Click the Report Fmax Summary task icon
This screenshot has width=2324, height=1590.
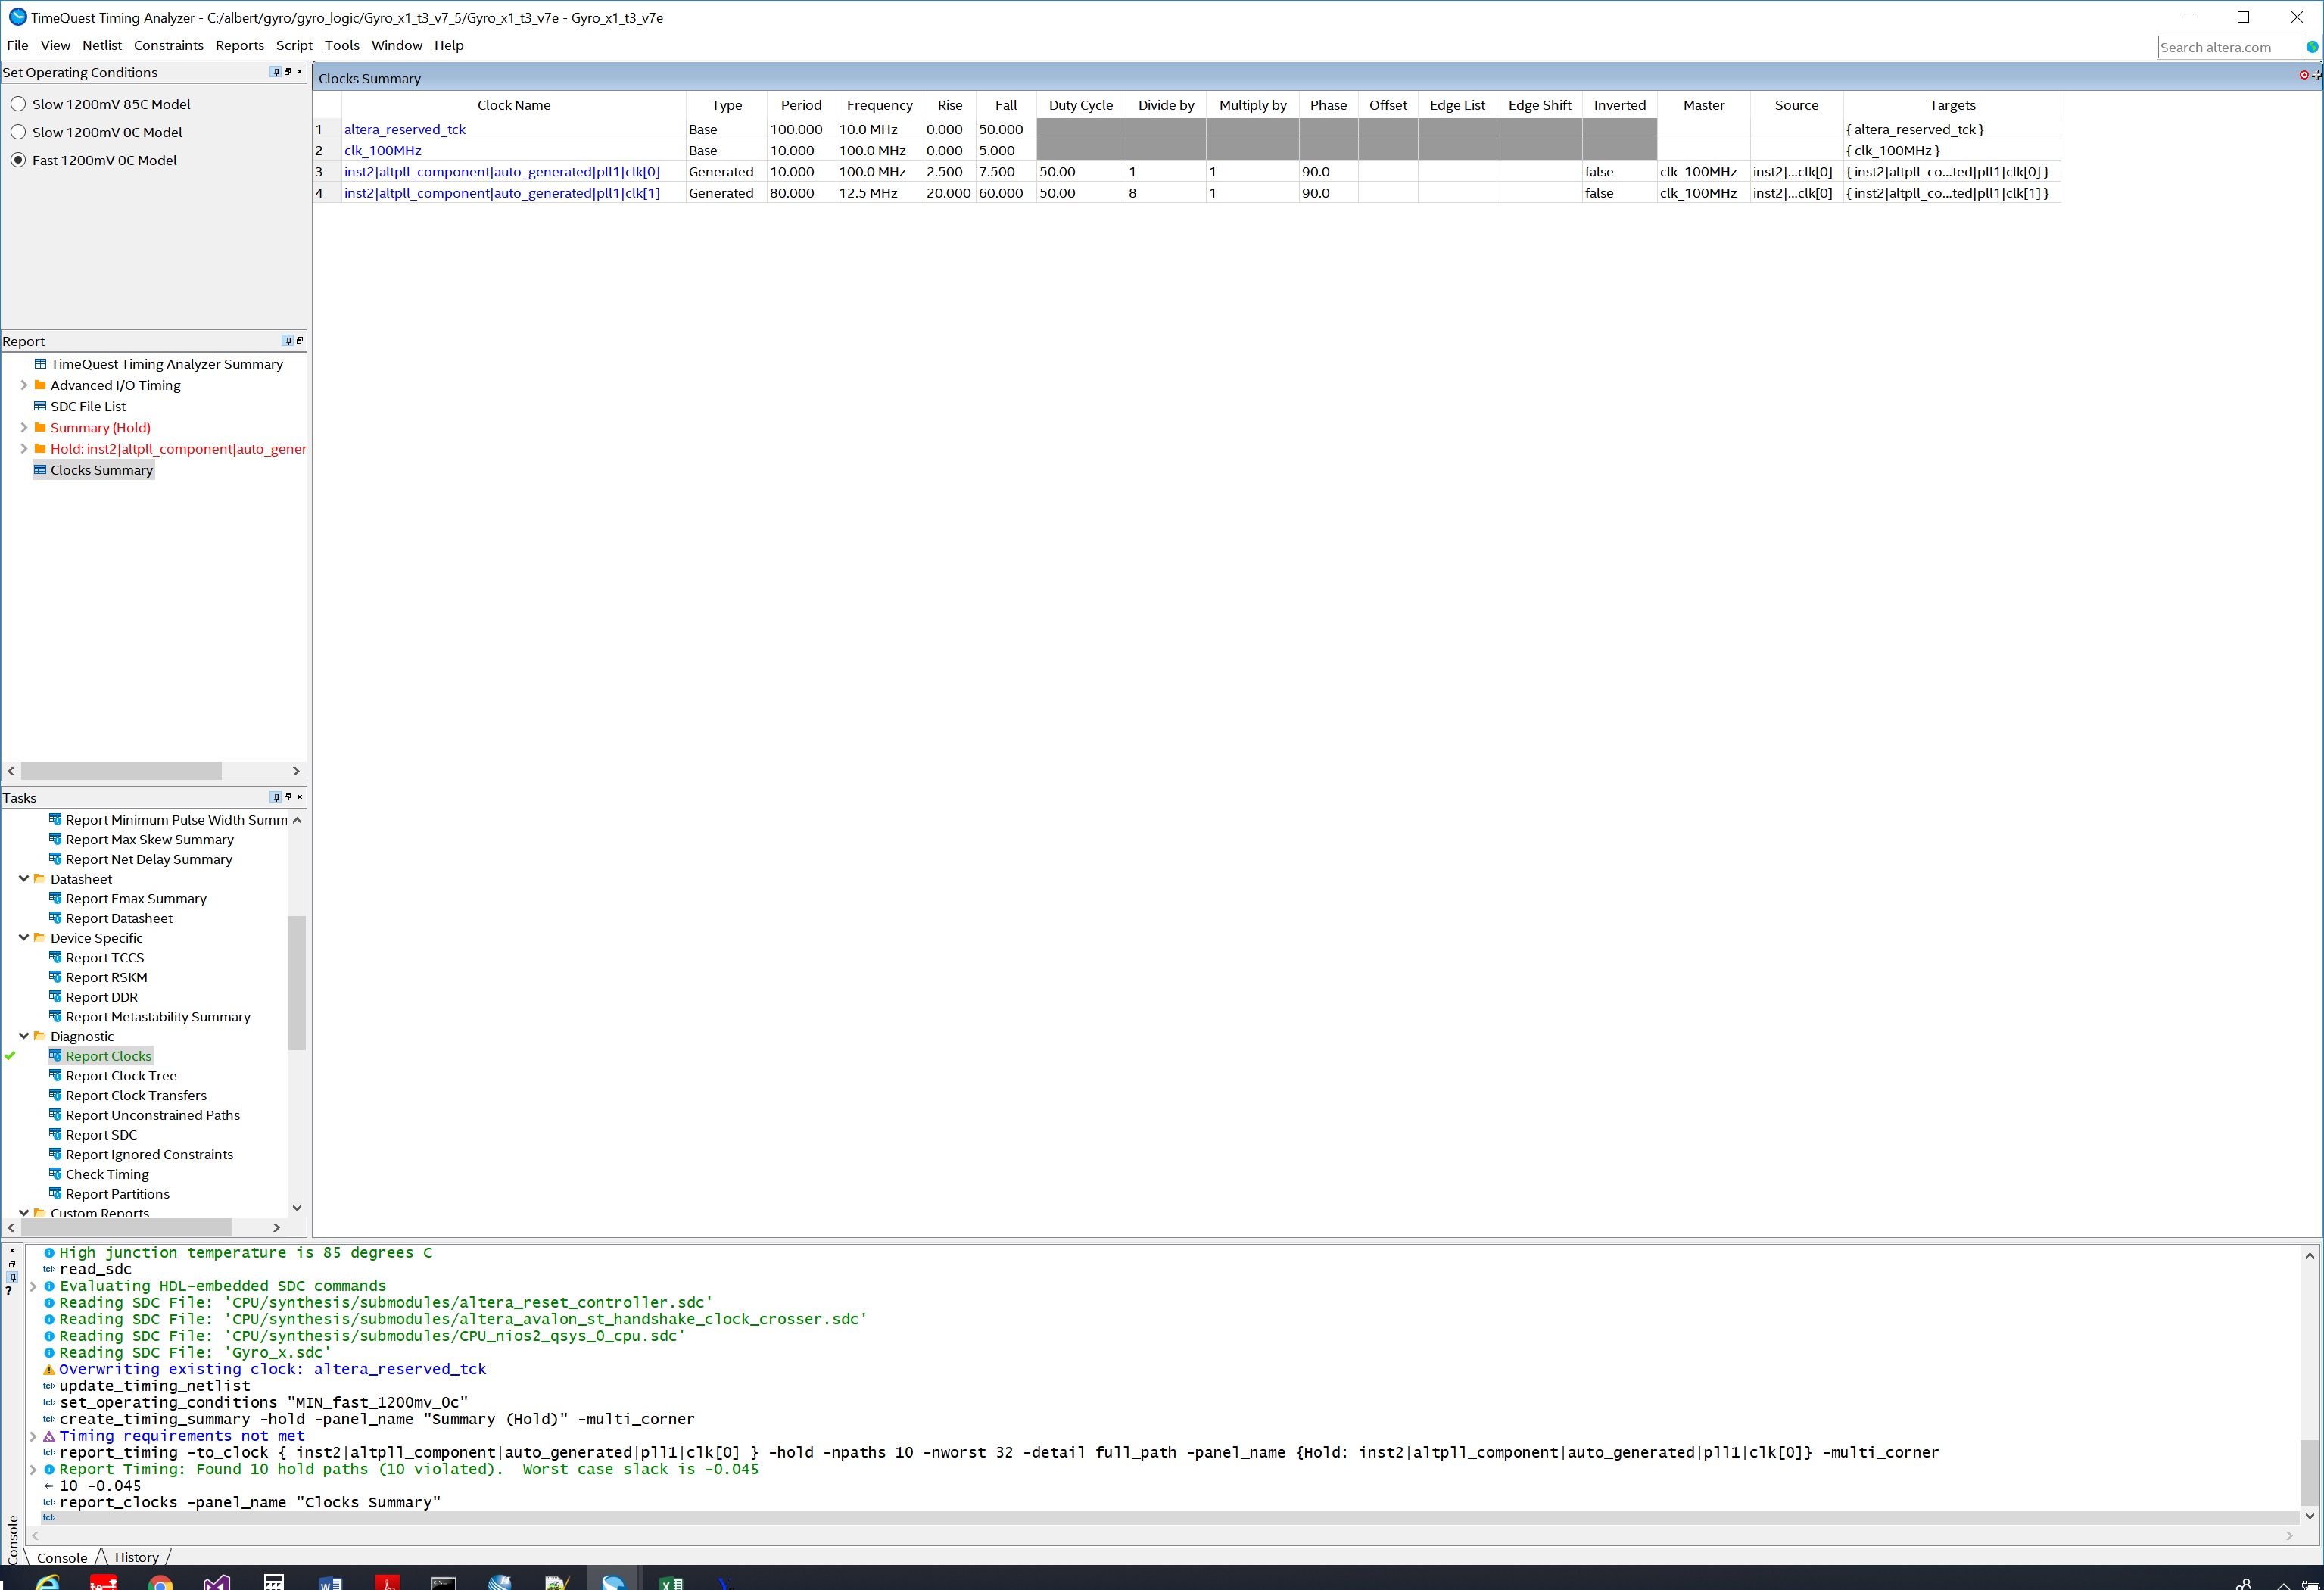pyautogui.click(x=55, y=898)
